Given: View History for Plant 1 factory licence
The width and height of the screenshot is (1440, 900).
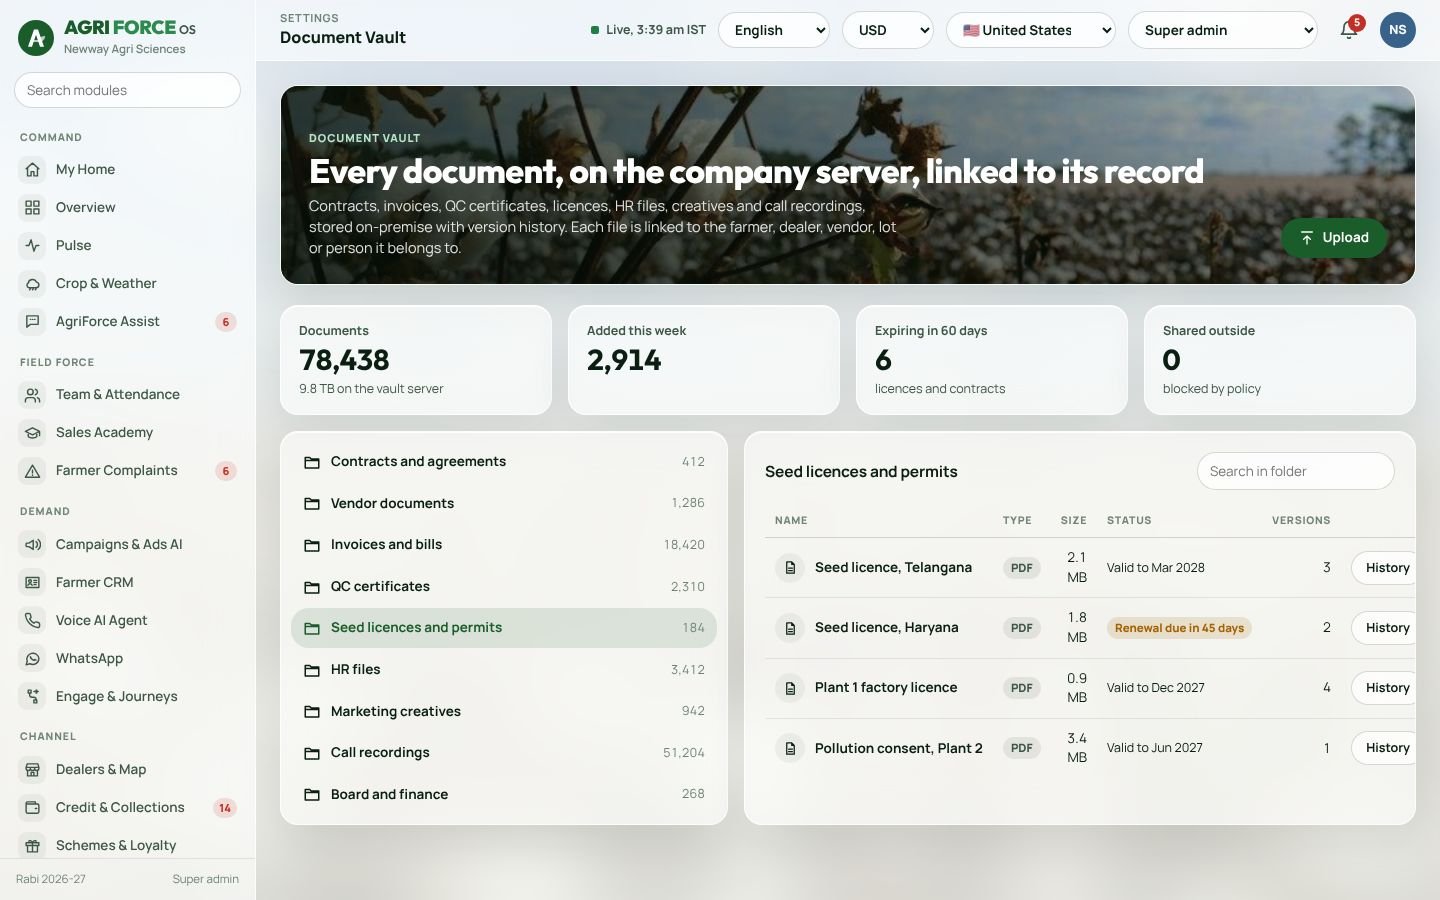Looking at the screenshot, I should click(1384, 687).
